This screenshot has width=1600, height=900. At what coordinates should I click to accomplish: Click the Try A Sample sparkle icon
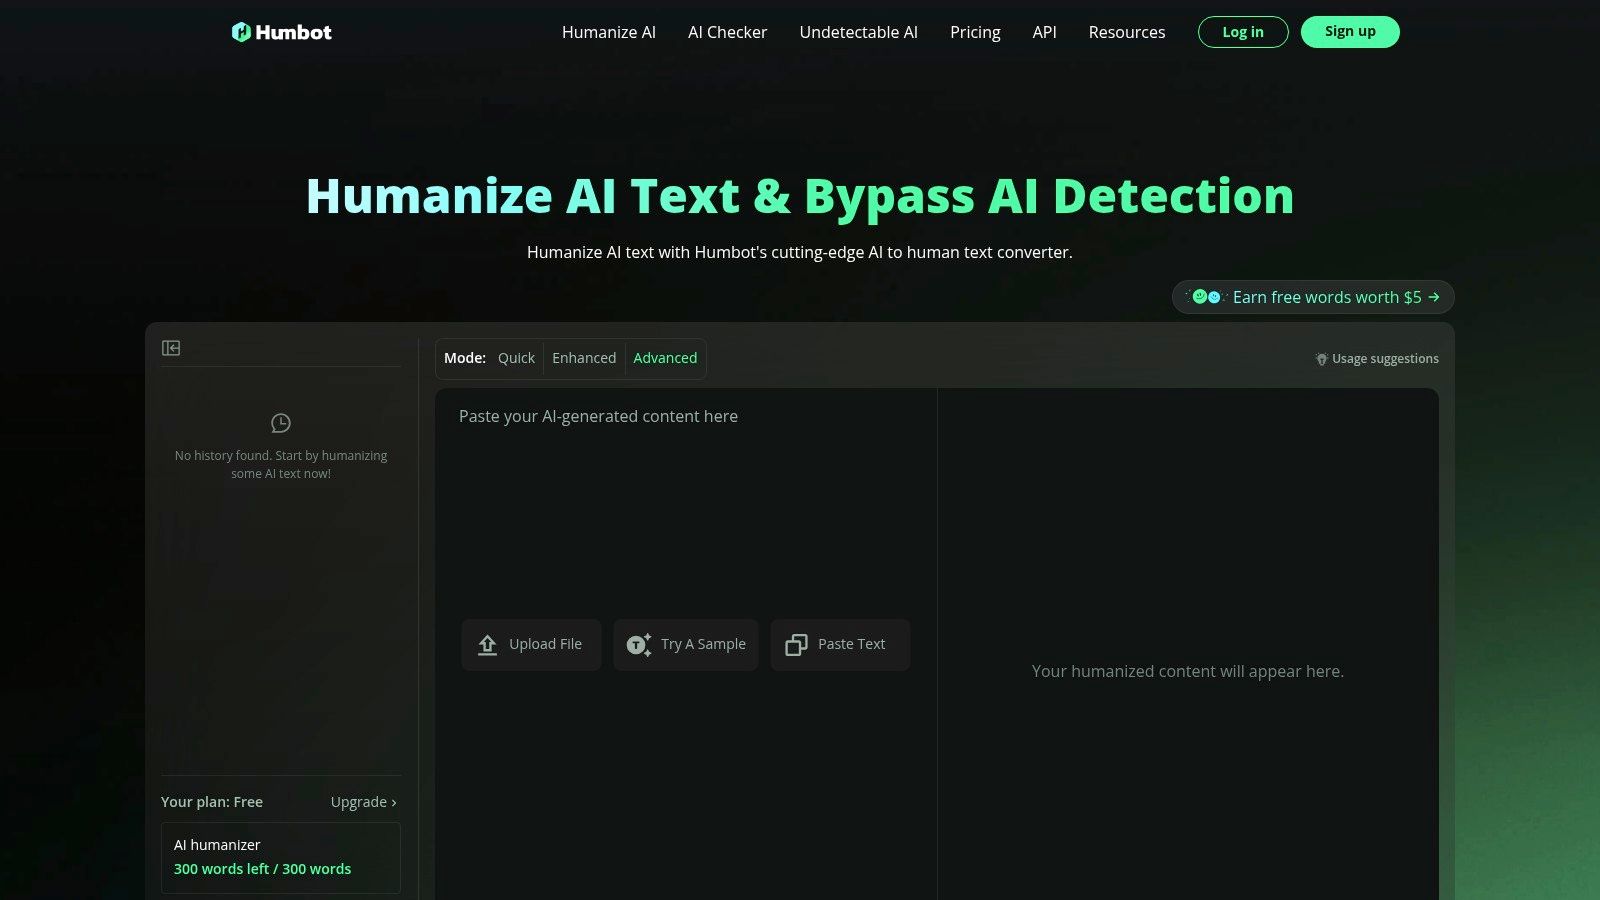(639, 645)
